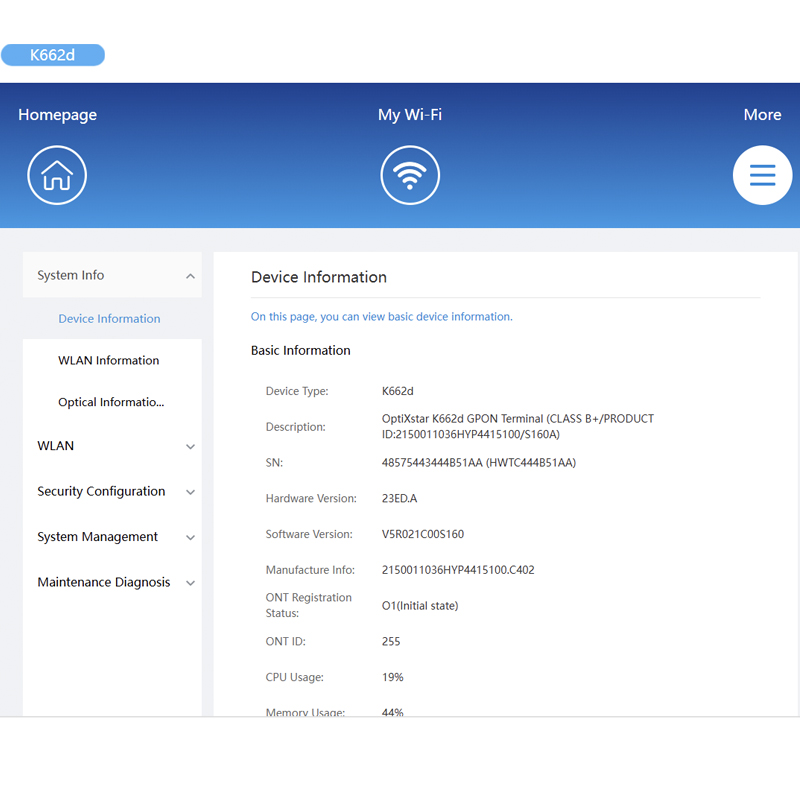Expand the Security Configuration chevron
This screenshot has height=800, width=800.
(190, 492)
